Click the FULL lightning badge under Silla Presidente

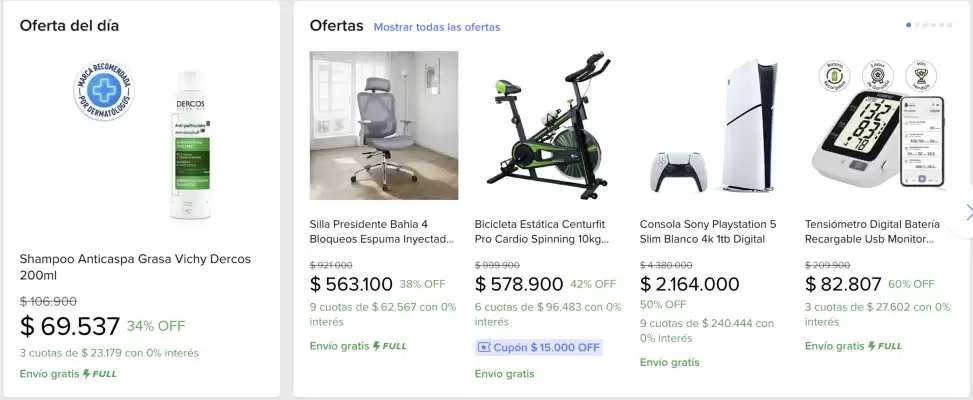coord(389,346)
